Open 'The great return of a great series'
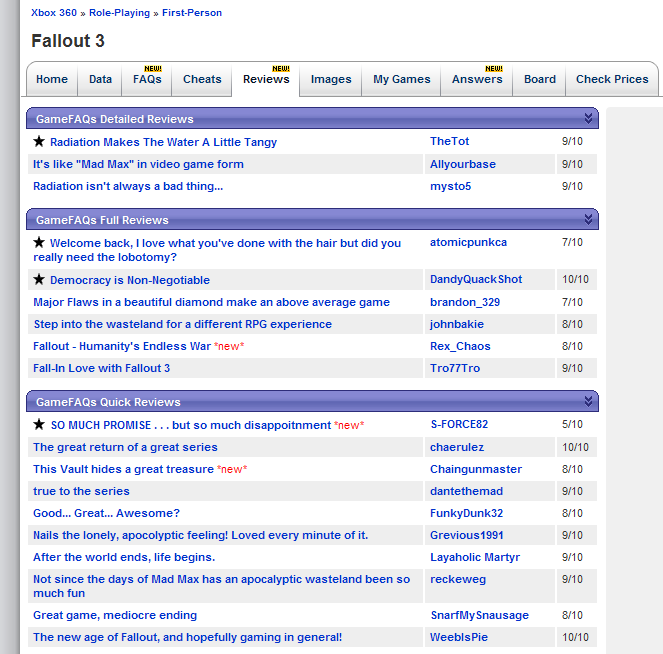Image resolution: width=663 pixels, height=654 pixels. [x=125, y=447]
